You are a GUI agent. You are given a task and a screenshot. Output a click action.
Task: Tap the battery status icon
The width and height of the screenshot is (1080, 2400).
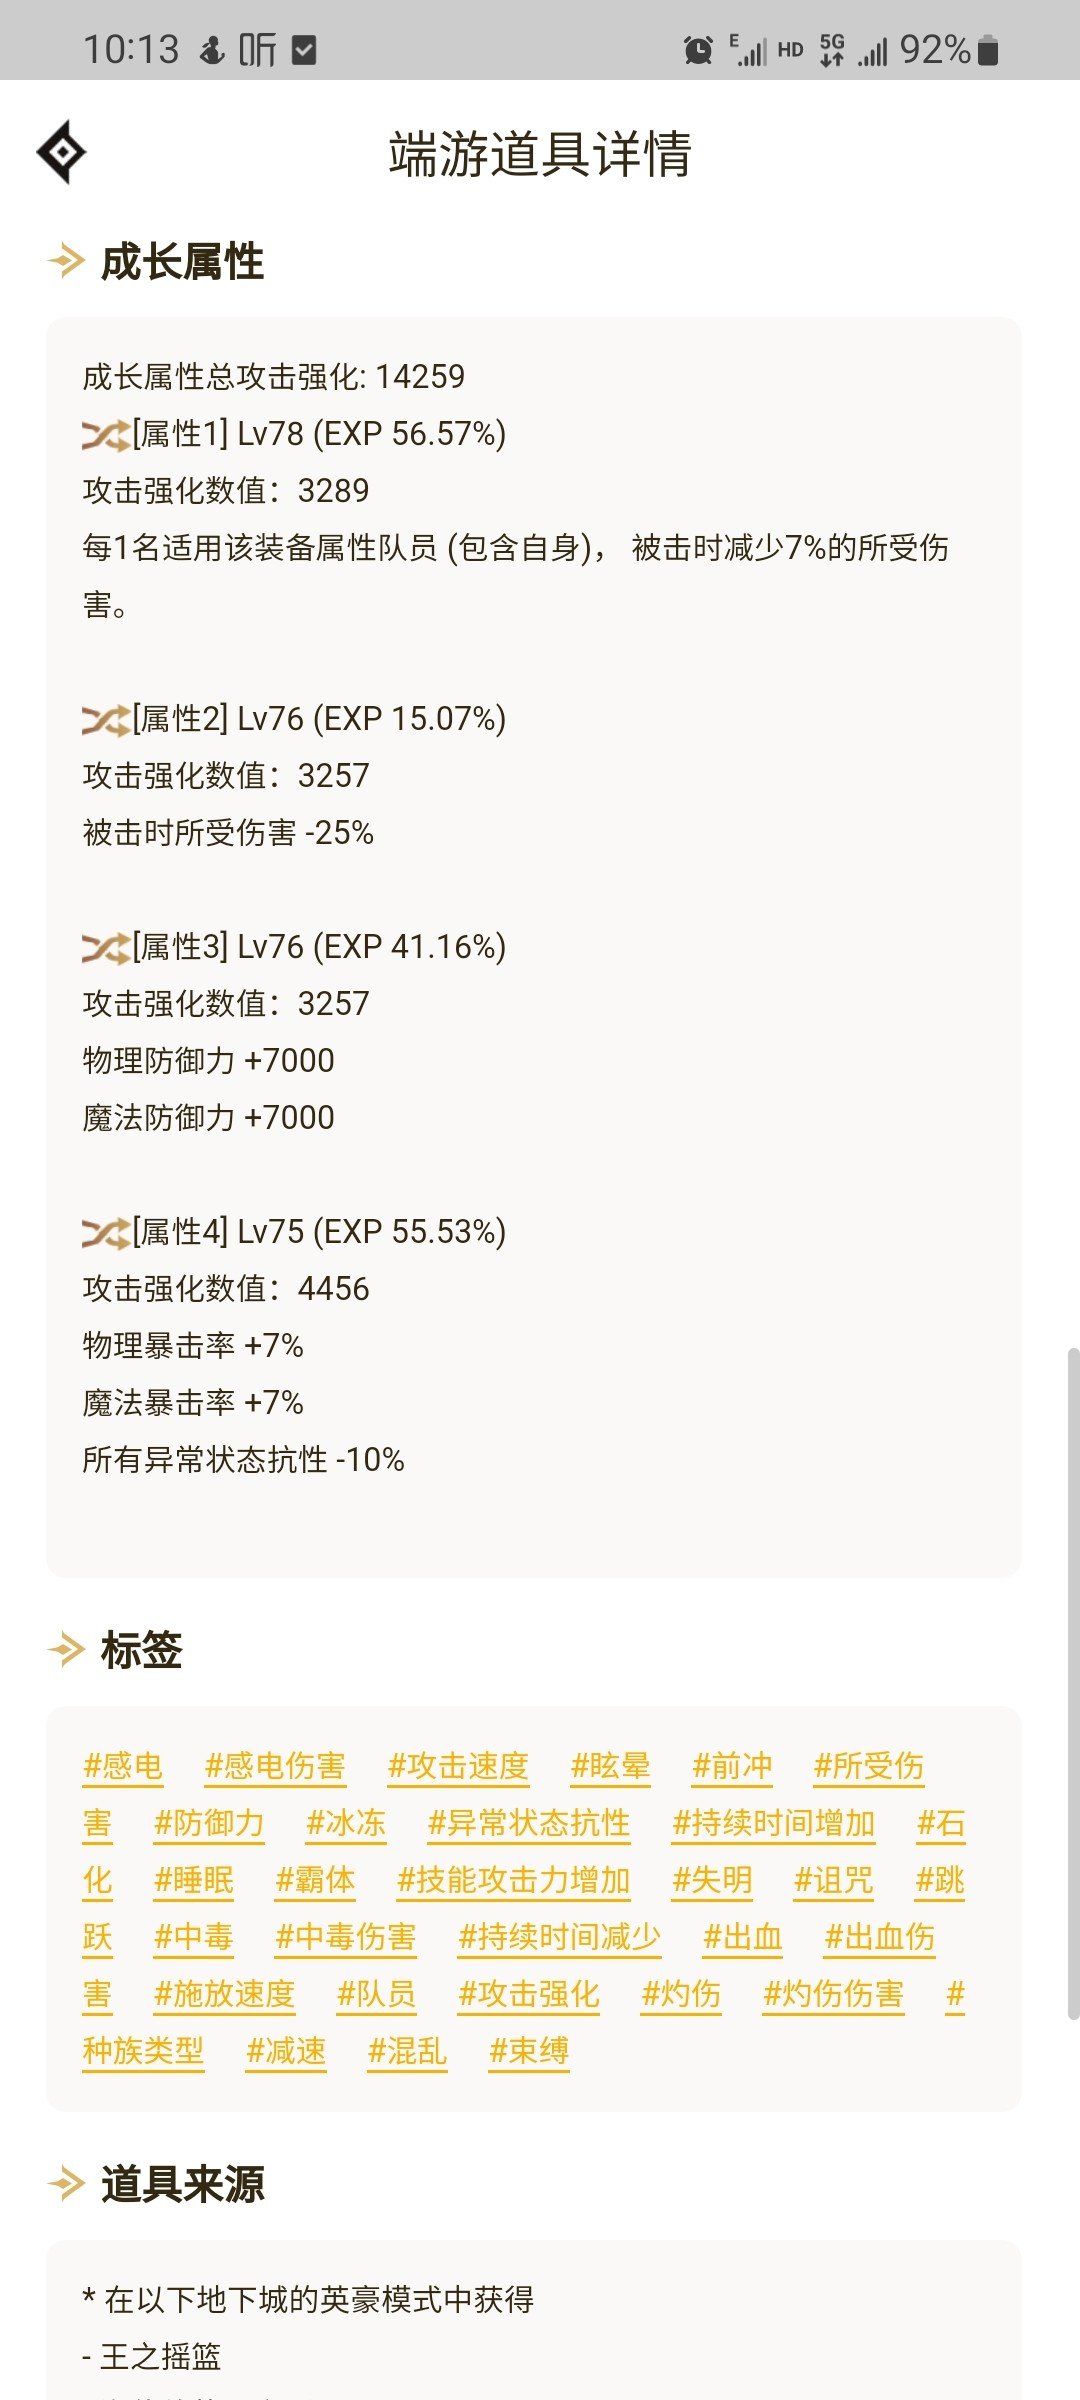(x=988, y=49)
